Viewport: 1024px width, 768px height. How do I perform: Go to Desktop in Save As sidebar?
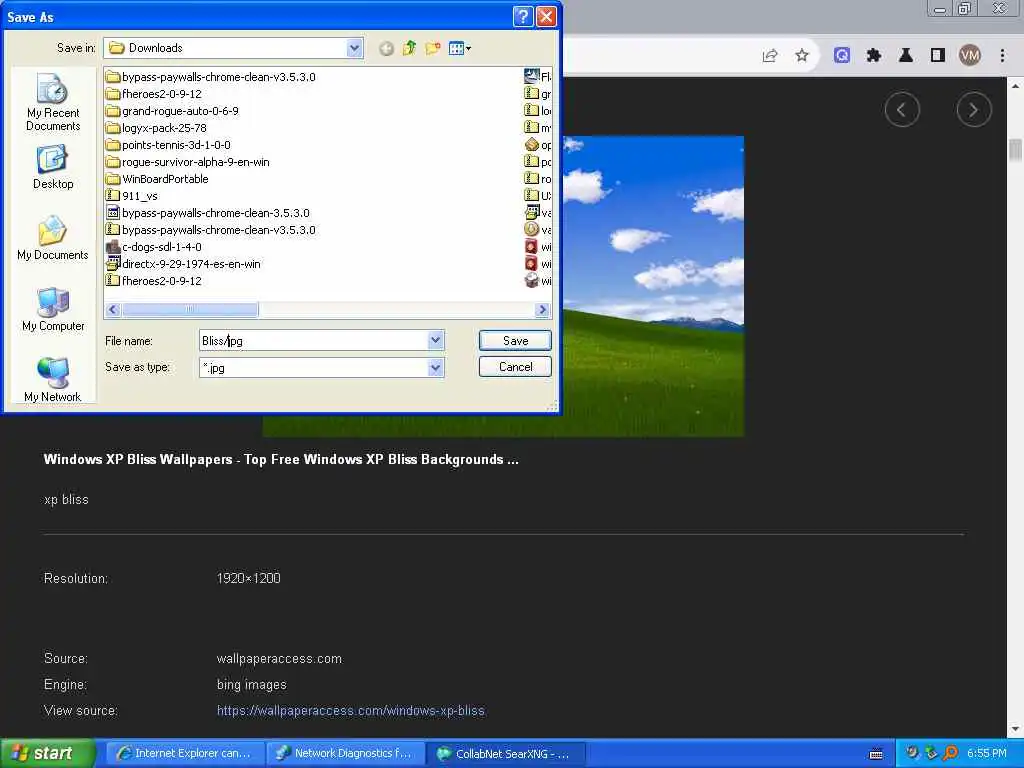[x=53, y=168]
